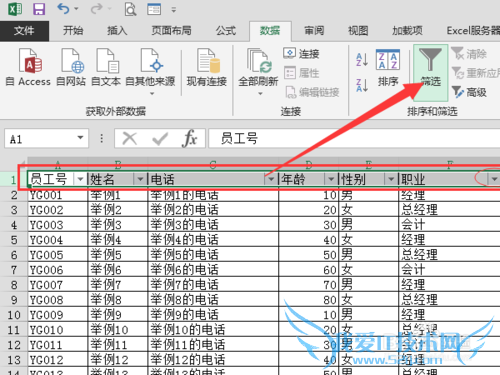Screen dimensions: 500x375
Task: Select cell 举例3
Action: 118,225
